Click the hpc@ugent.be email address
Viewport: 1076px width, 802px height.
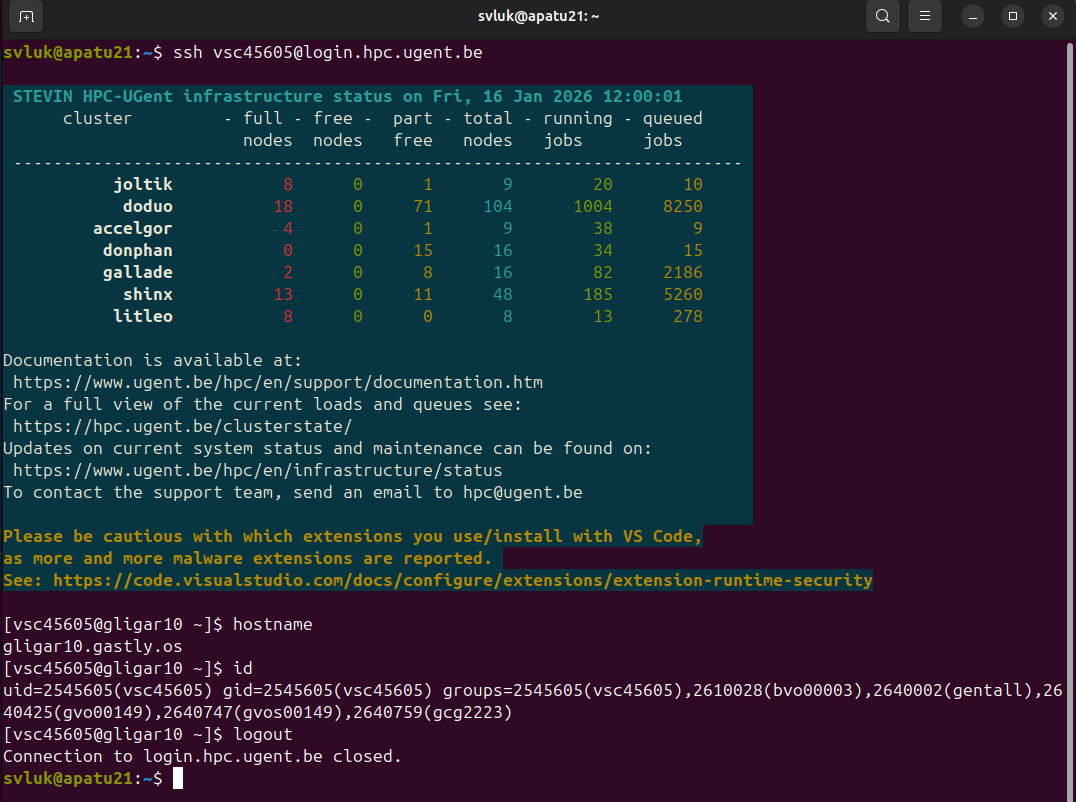pos(523,492)
